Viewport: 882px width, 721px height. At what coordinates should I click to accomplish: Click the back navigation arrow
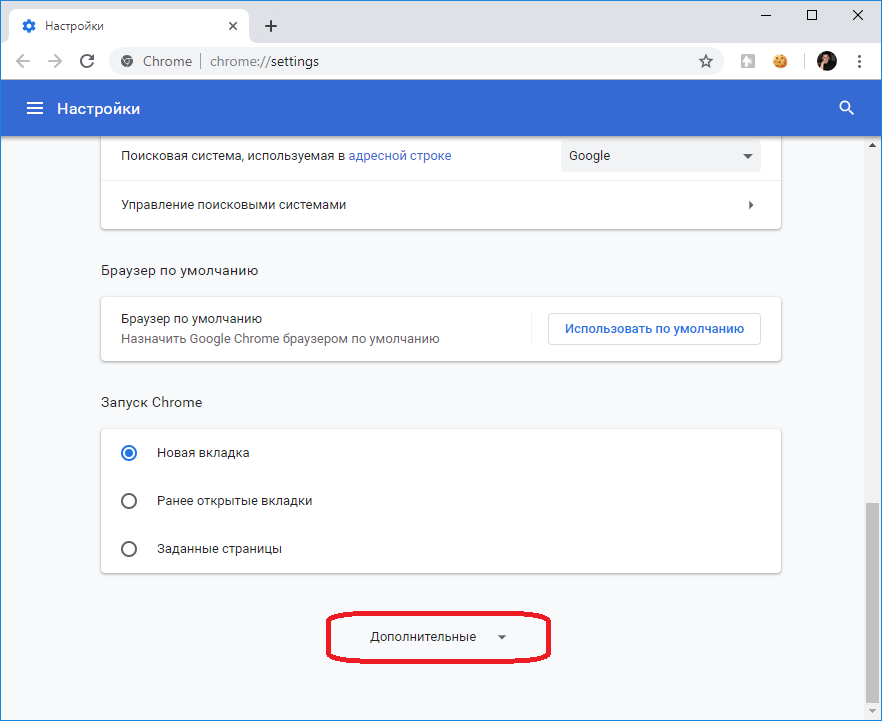coord(23,61)
